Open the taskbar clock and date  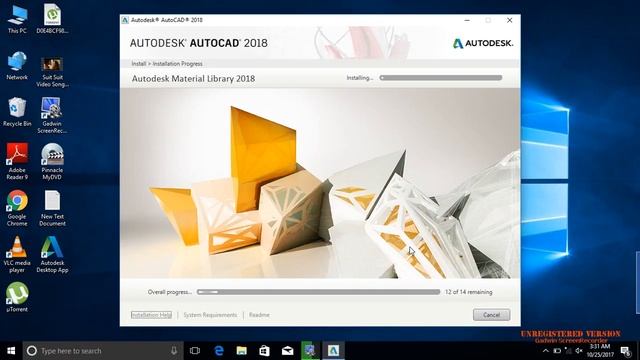(600, 351)
